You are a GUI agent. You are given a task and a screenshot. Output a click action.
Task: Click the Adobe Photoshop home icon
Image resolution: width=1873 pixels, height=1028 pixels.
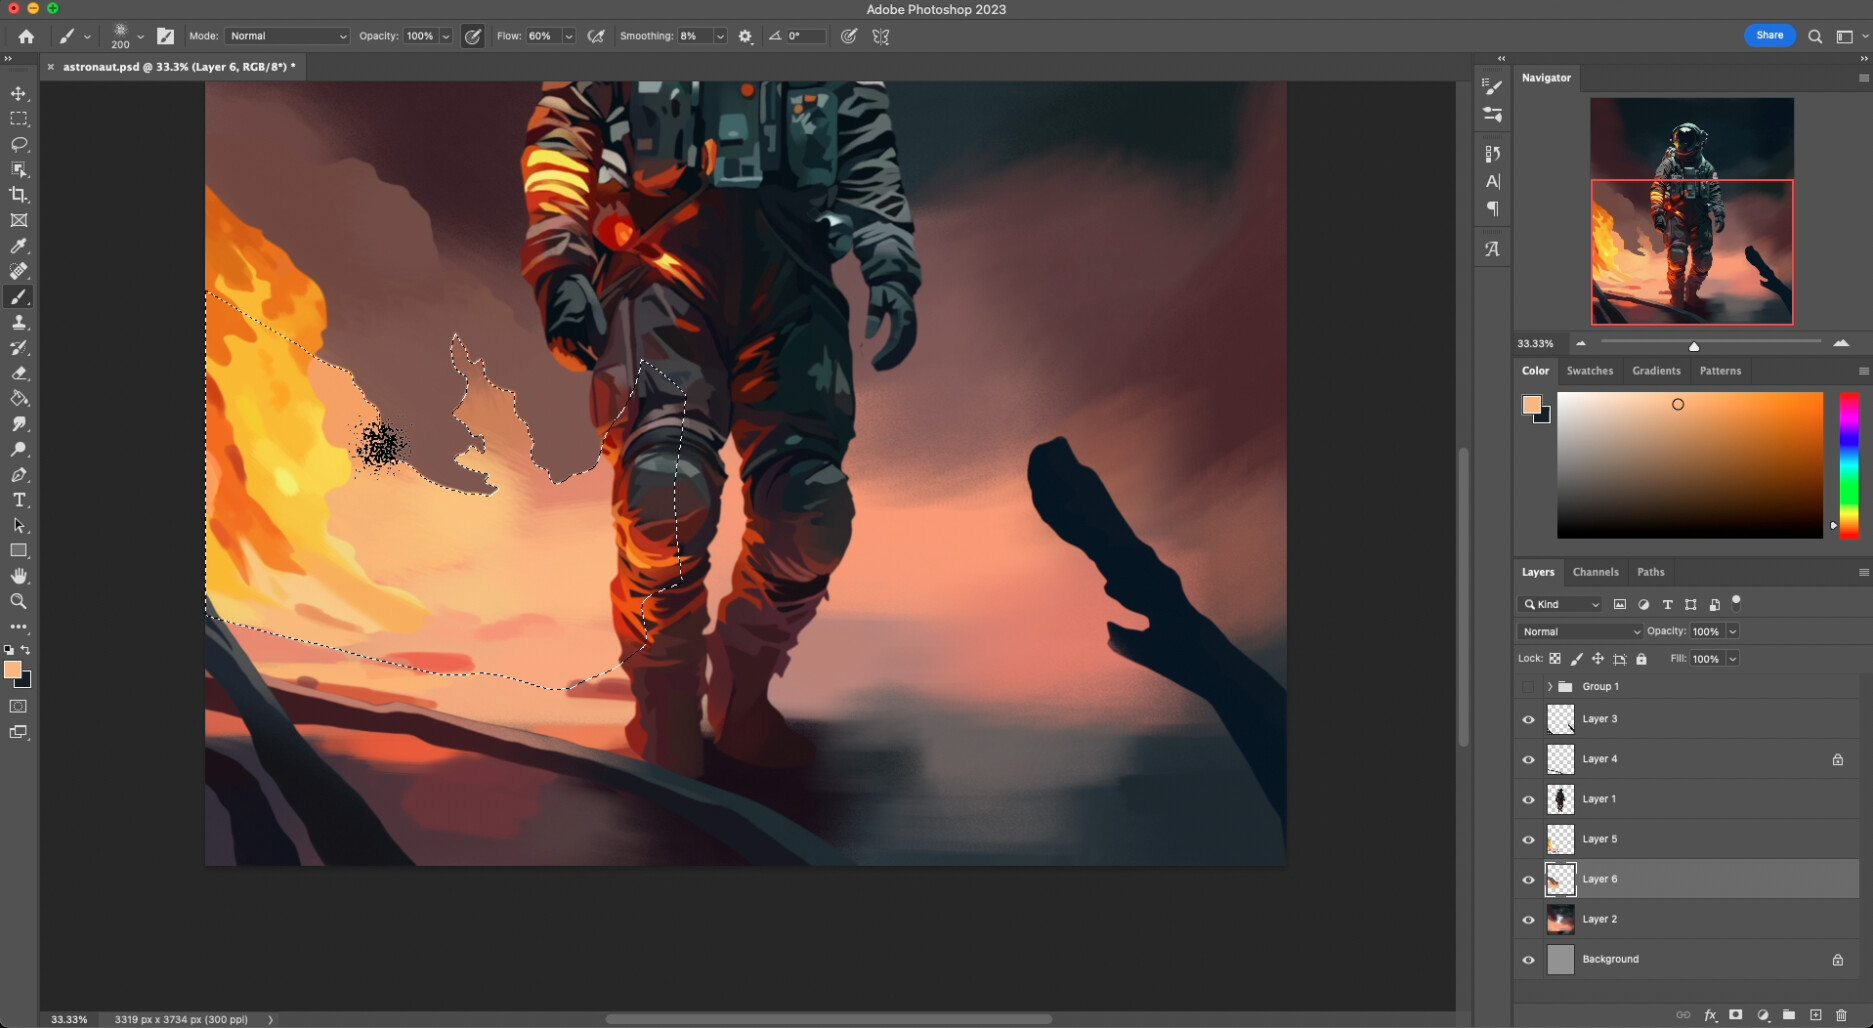[x=26, y=35]
